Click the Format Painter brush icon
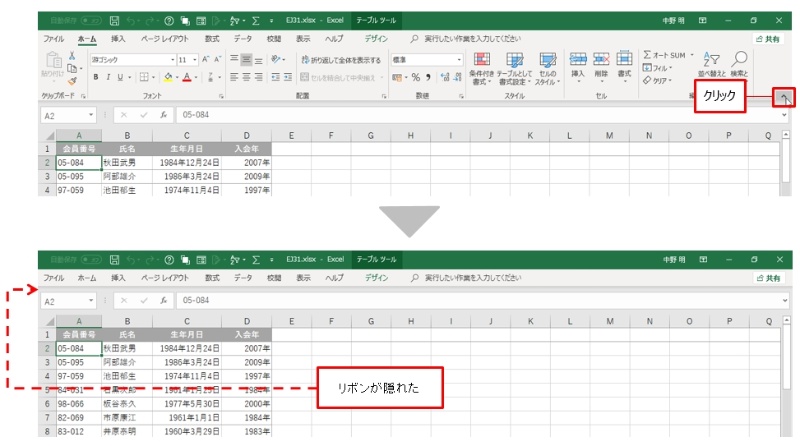This screenshot has width=800, height=446. [73, 81]
